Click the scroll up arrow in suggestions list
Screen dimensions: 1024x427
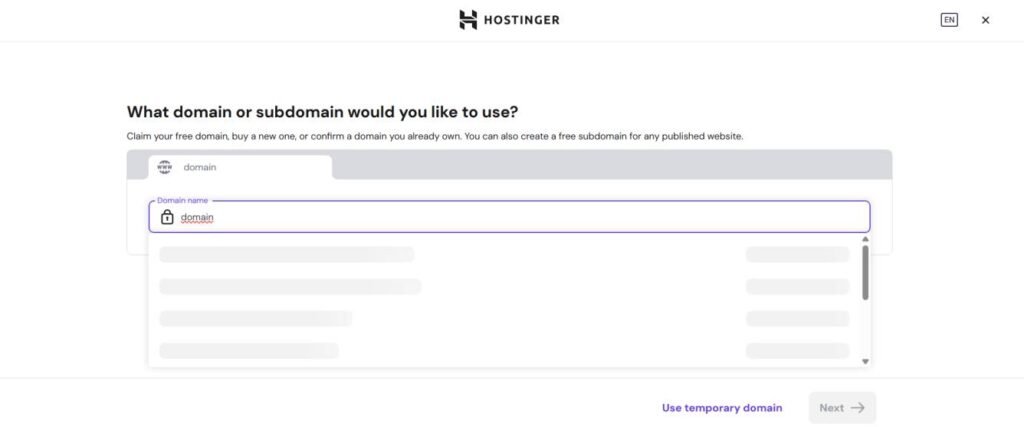point(865,240)
